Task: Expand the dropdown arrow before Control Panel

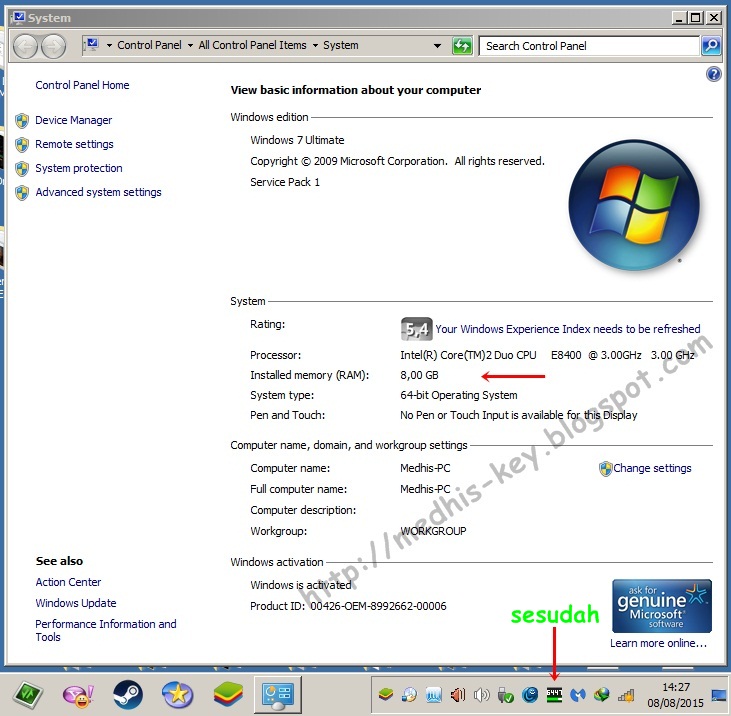Action: [x=109, y=46]
